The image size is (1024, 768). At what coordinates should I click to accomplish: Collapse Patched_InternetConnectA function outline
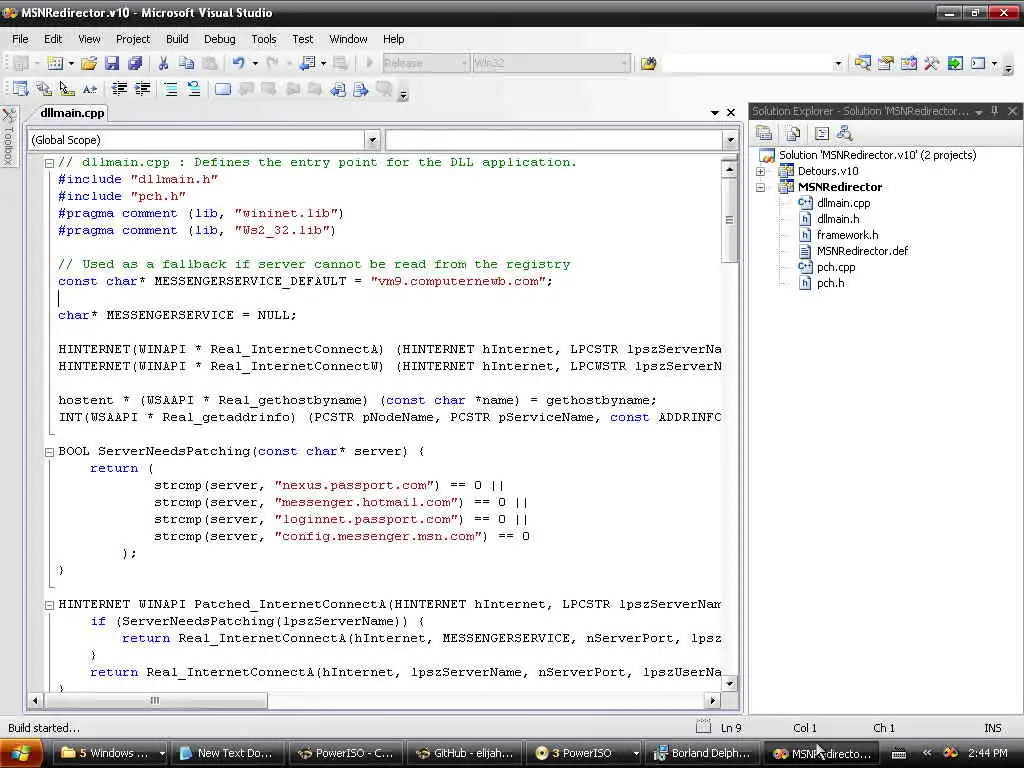tap(49, 605)
